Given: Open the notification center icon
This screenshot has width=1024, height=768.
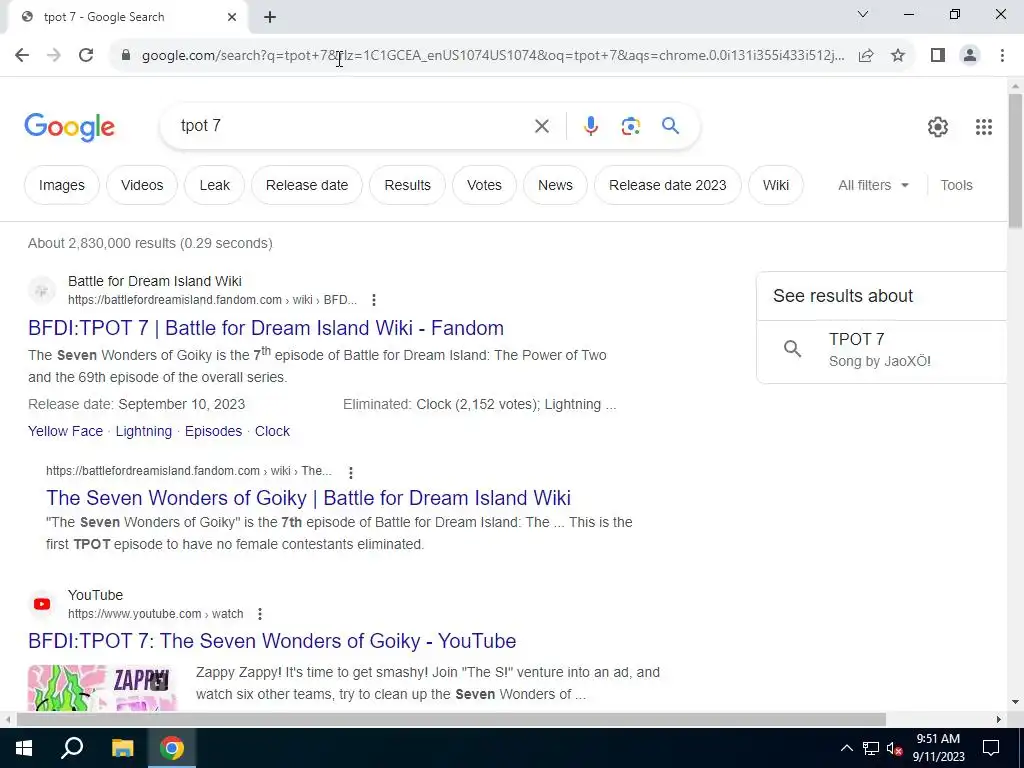Looking at the screenshot, I should [991, 748].
